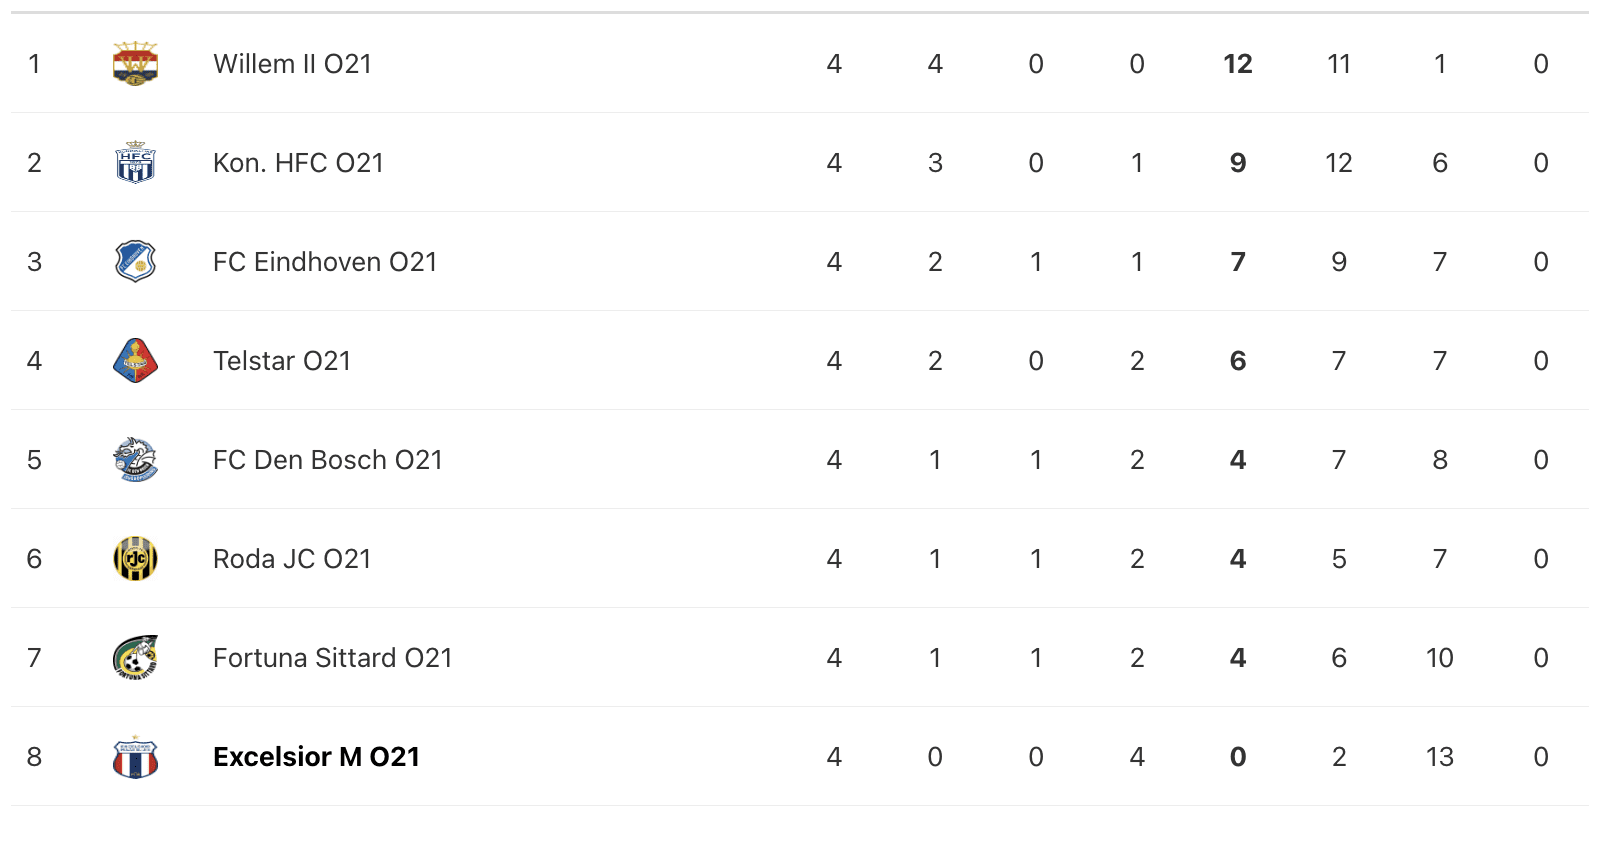Click the Roda JC O21 yellow-black crest
The height and width of the screenshot is (866, 1604).
coord(135,559)
